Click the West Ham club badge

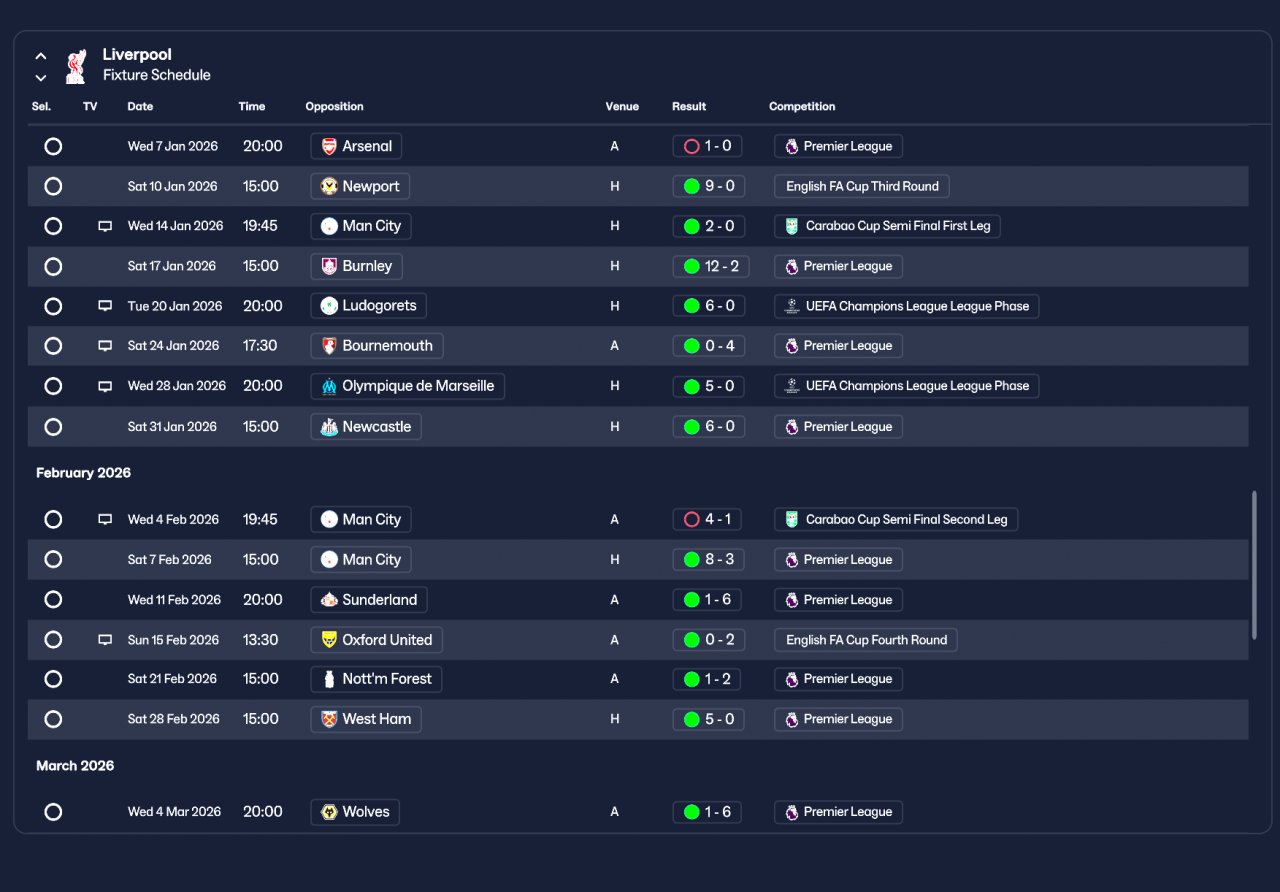[329, 719]
